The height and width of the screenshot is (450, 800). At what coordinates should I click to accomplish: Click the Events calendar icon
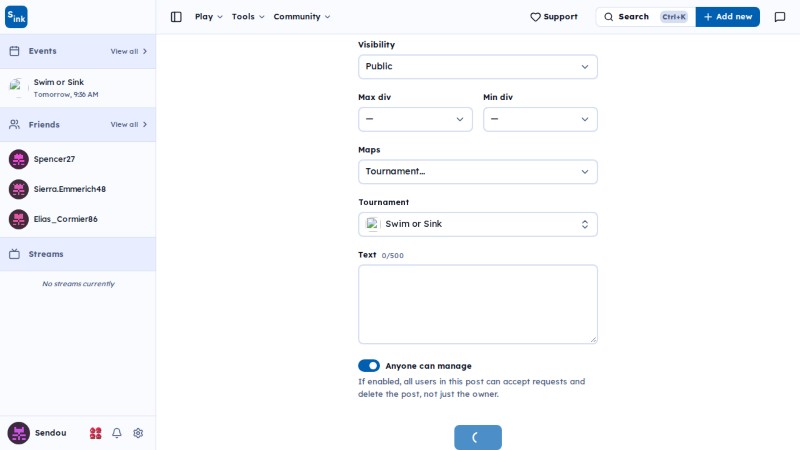[x=14, y=51]
